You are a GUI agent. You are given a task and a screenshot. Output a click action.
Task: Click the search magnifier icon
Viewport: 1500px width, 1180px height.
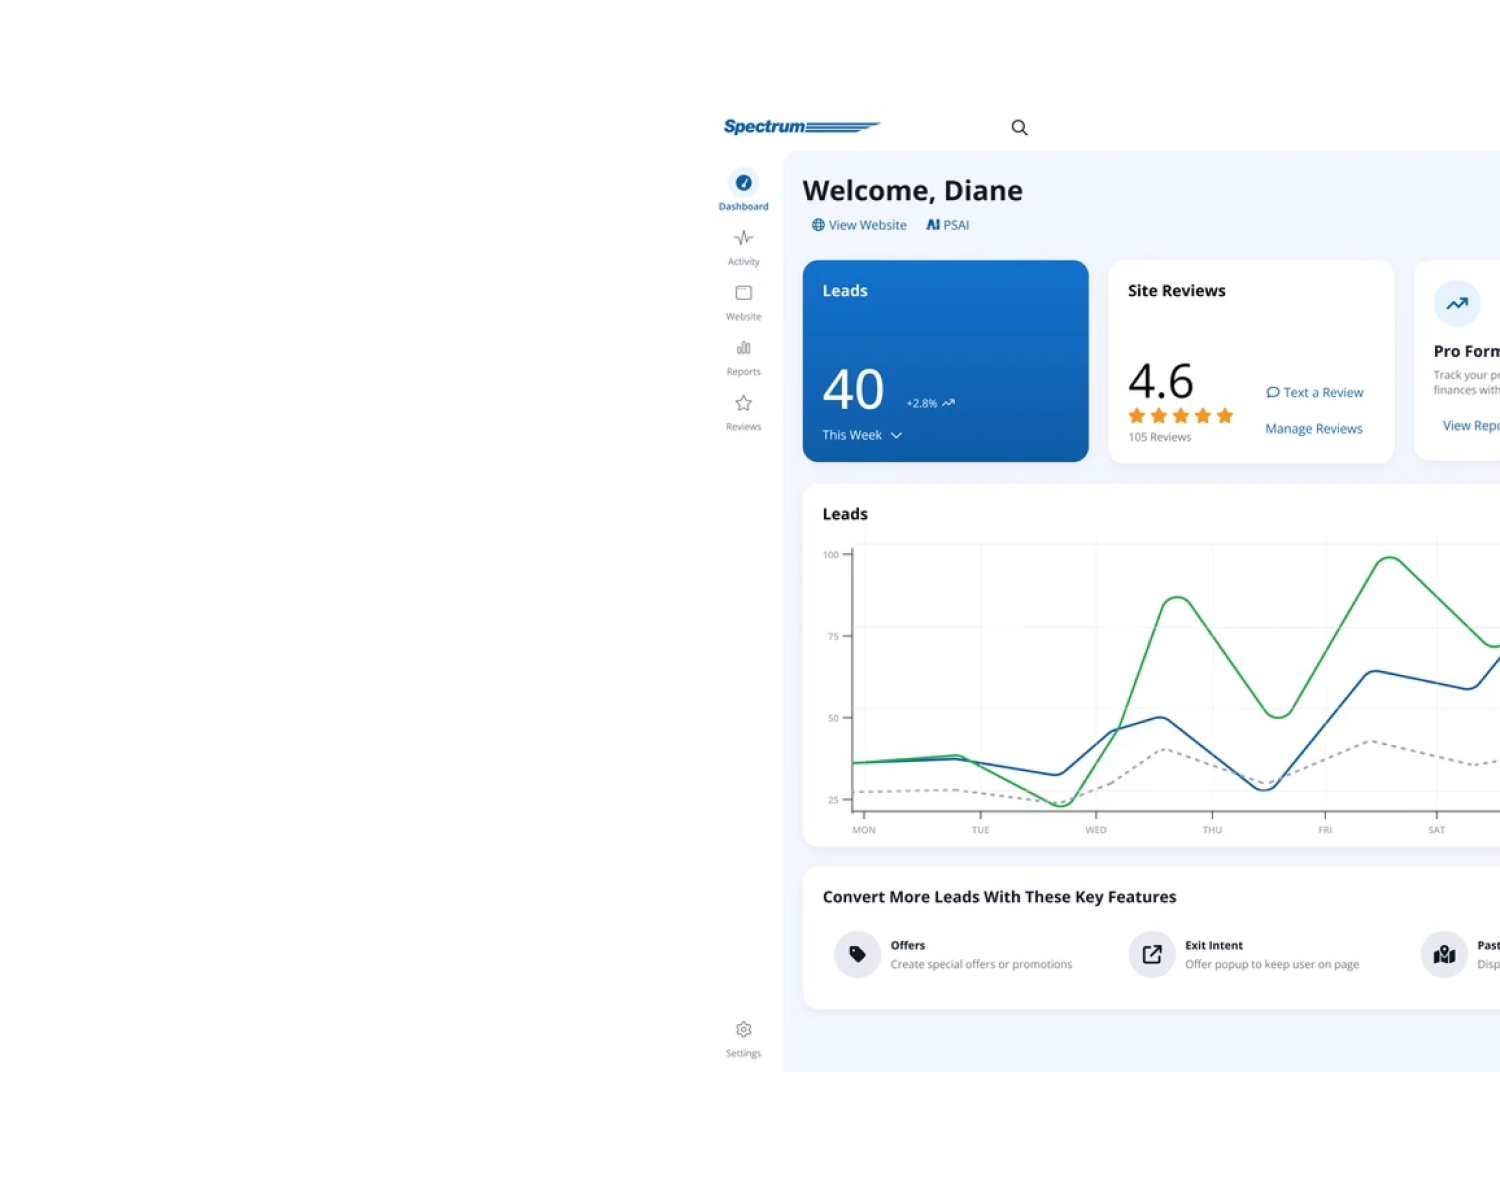1019,128
